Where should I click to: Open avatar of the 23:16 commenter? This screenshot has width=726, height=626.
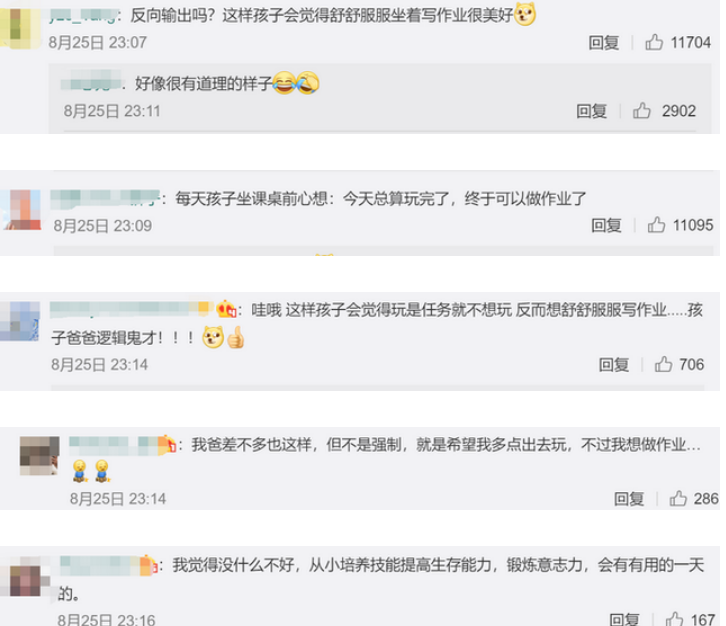(x=25, y=577)
